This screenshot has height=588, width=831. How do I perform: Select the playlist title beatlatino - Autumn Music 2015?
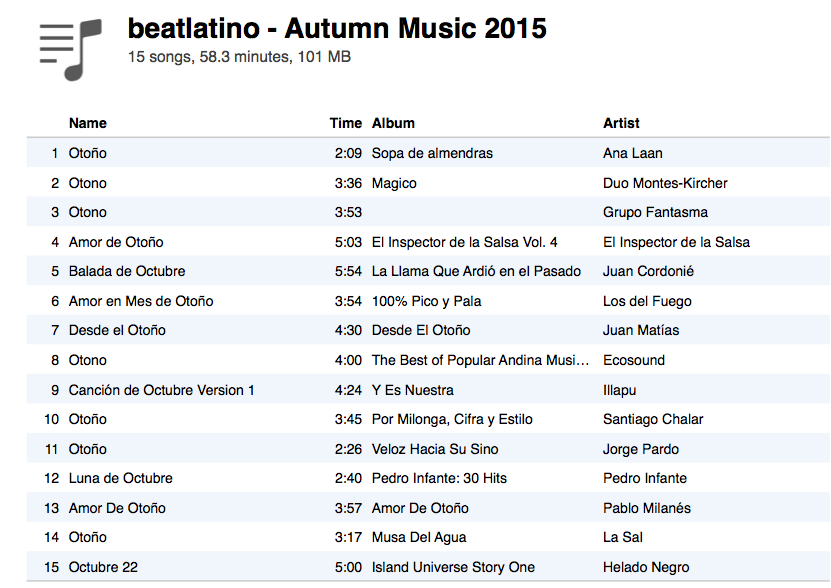[337, 28]
